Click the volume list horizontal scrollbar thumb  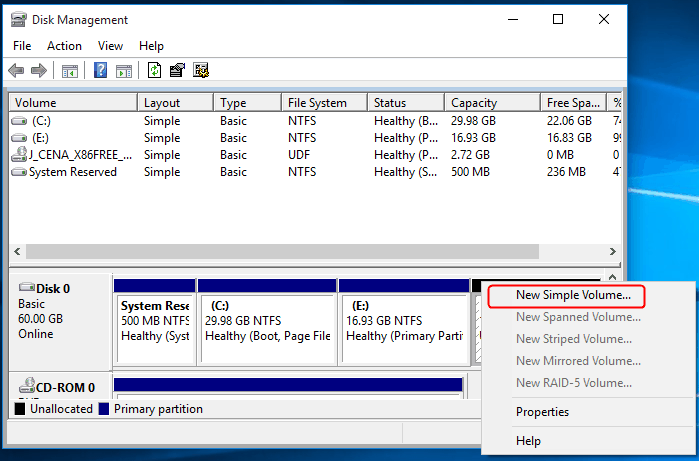click(x=282, y=251)
